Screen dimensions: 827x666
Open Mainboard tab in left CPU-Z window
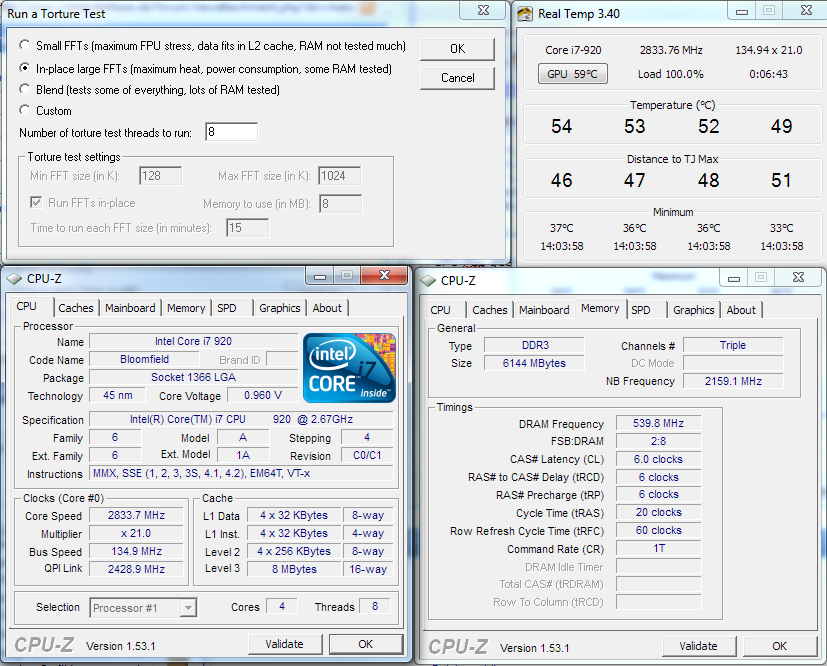pos(130,308)
